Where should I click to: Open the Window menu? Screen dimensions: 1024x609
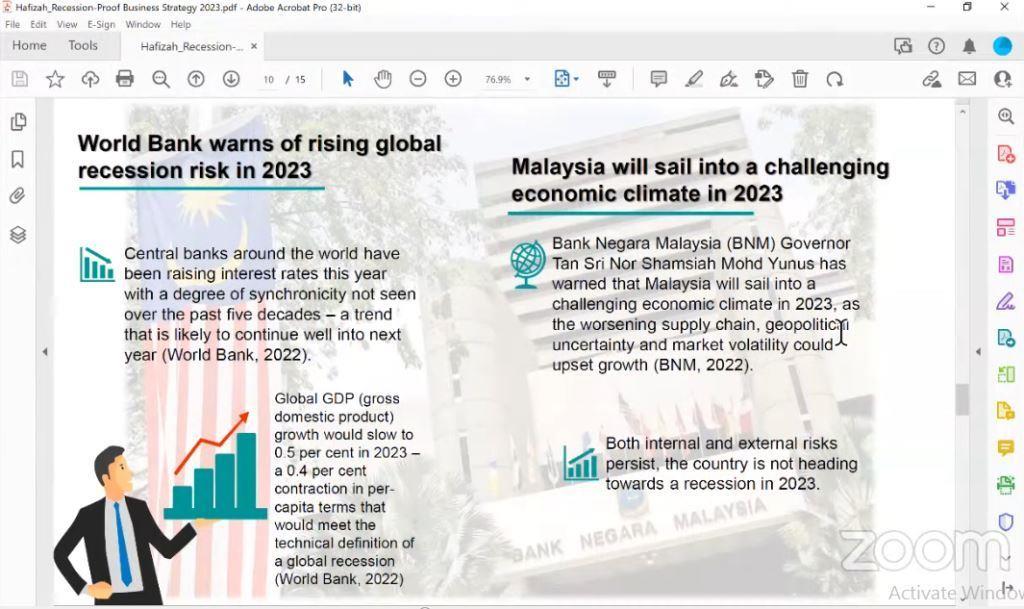(143, 24)
